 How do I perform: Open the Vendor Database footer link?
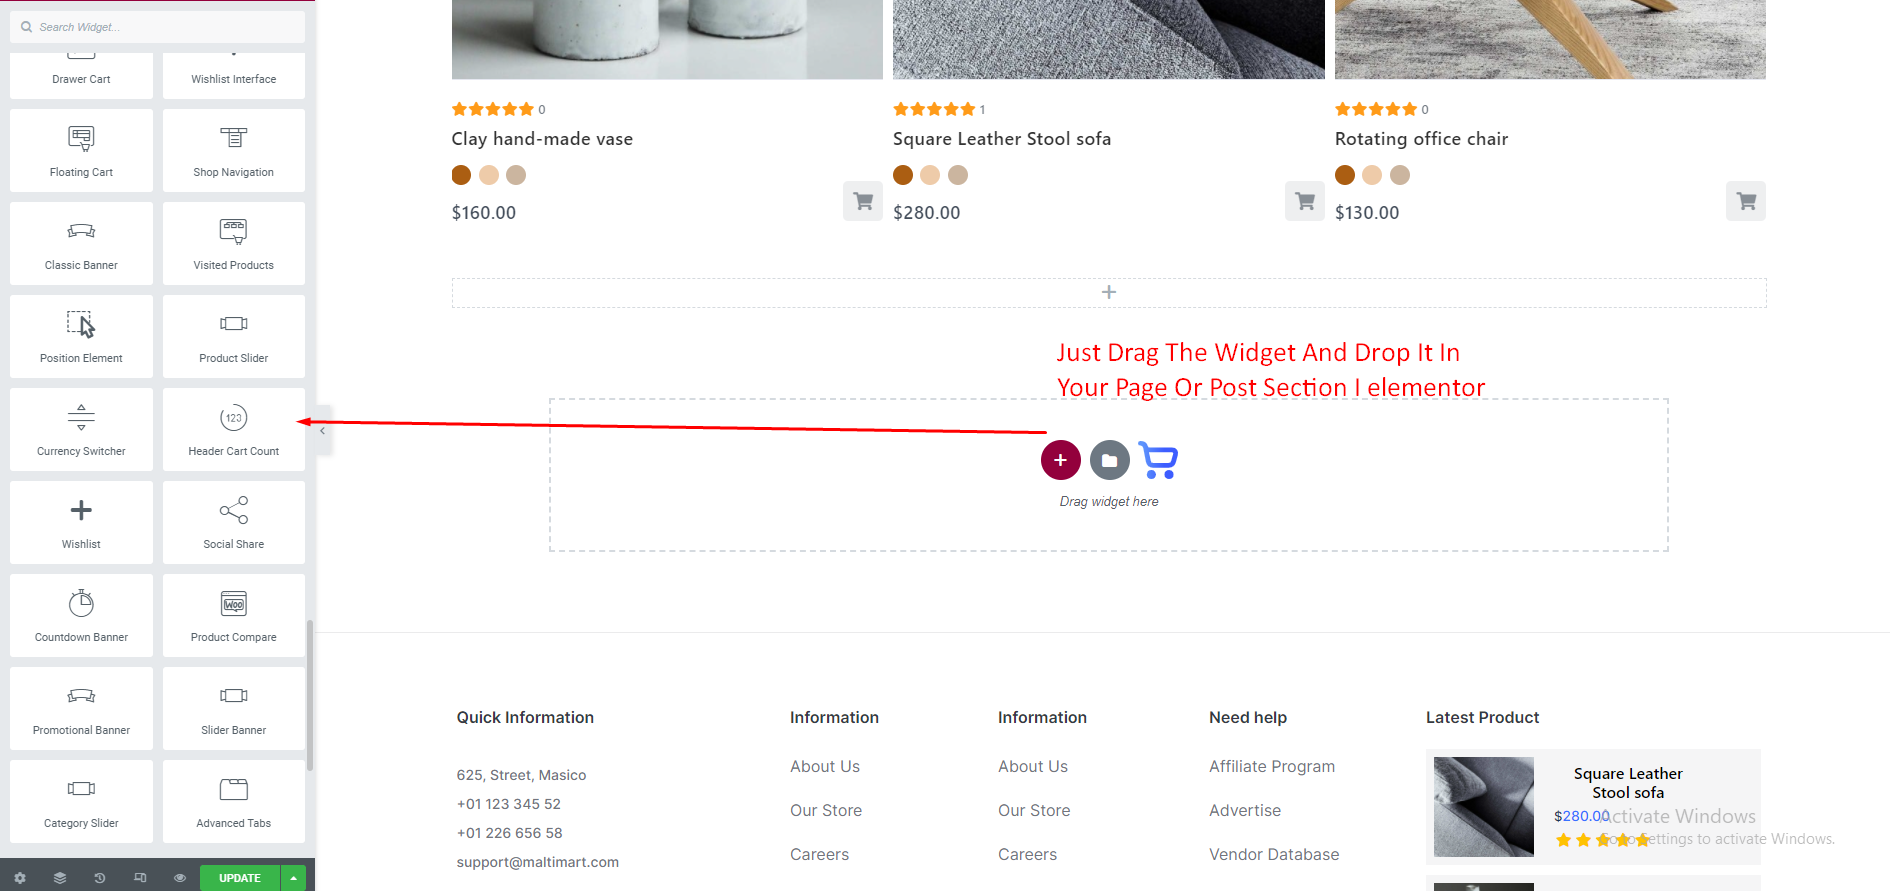[x=1273, y=854]
